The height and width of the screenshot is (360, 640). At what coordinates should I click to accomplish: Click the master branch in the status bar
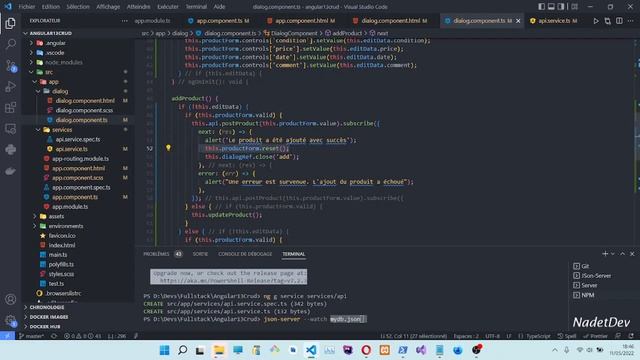pyautogui.click(x=32, y=336)
